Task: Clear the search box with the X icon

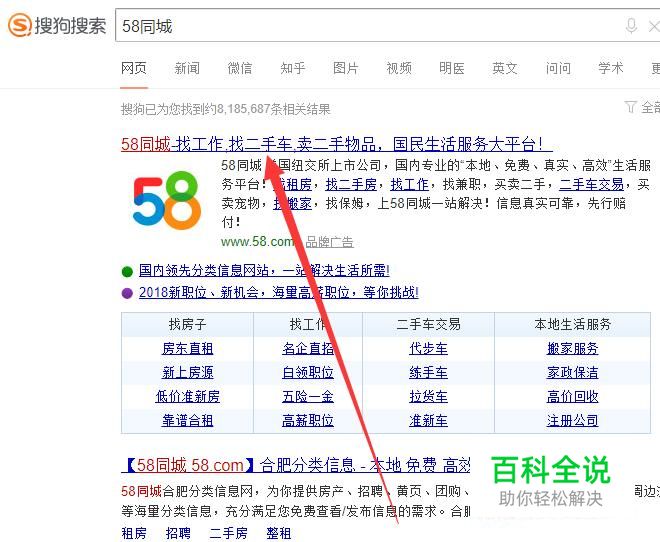Action: coord(654,27)
